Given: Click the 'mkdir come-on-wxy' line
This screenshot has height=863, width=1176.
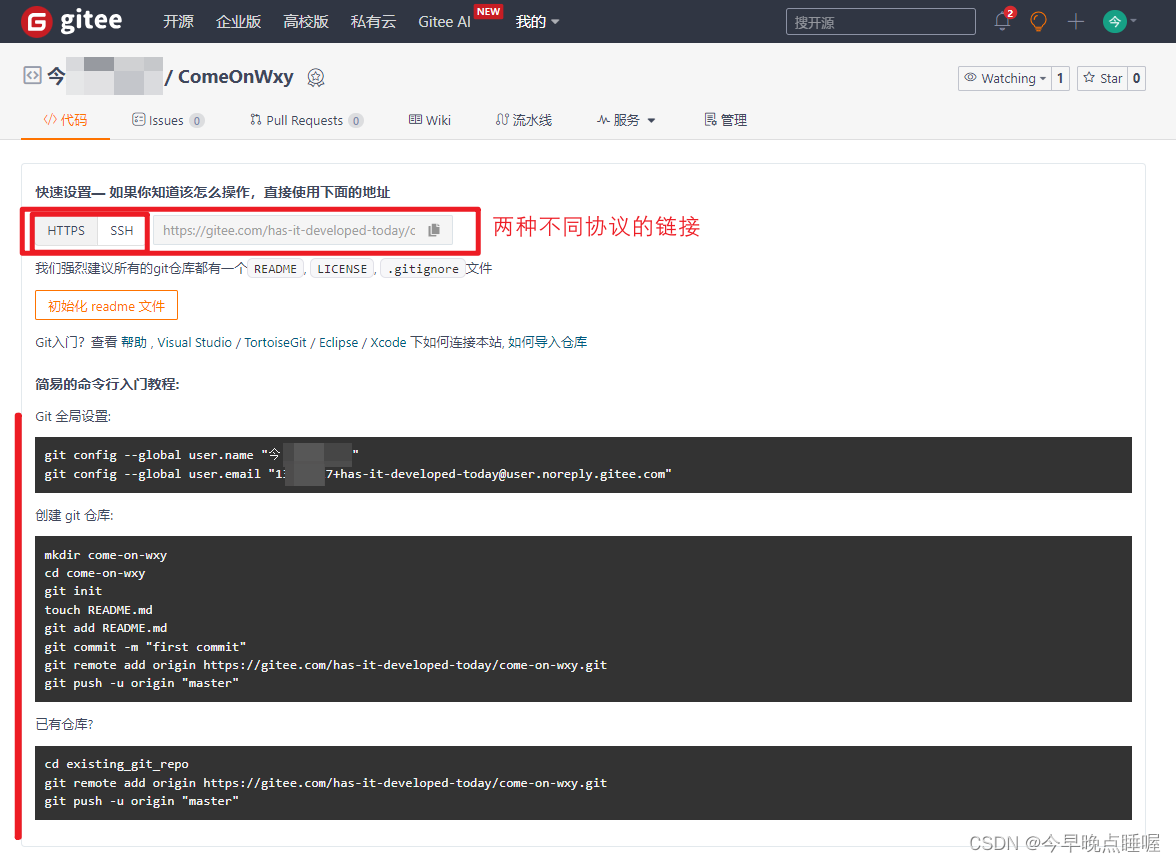Looking at the screenshot, I should pos(105,555).
